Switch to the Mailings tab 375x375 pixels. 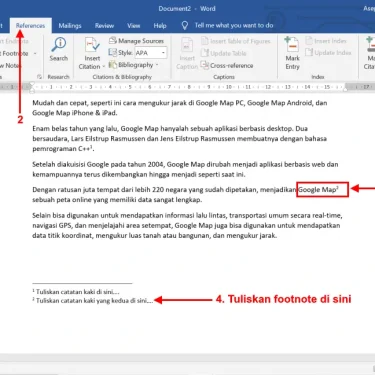[x=70, y=26]
